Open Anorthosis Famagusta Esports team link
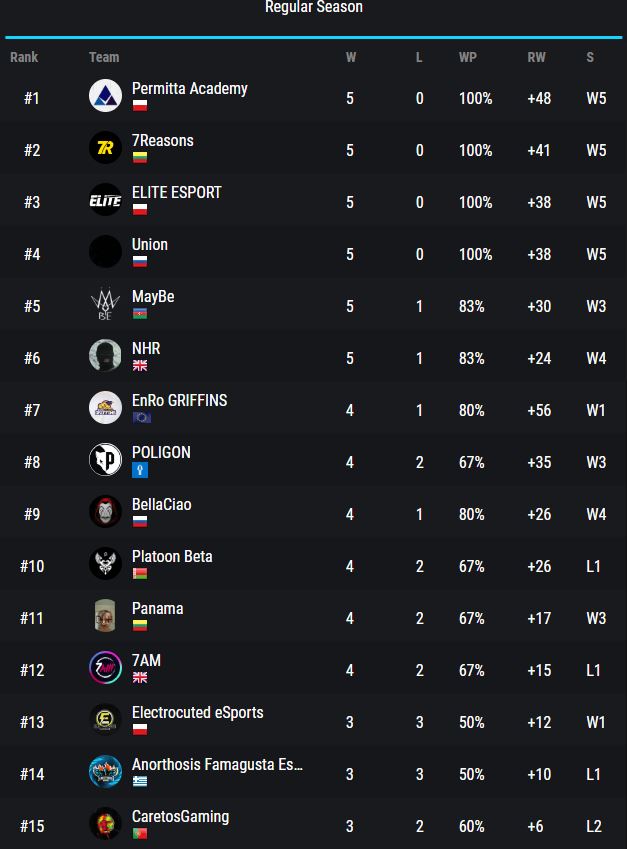 (217, 765)
